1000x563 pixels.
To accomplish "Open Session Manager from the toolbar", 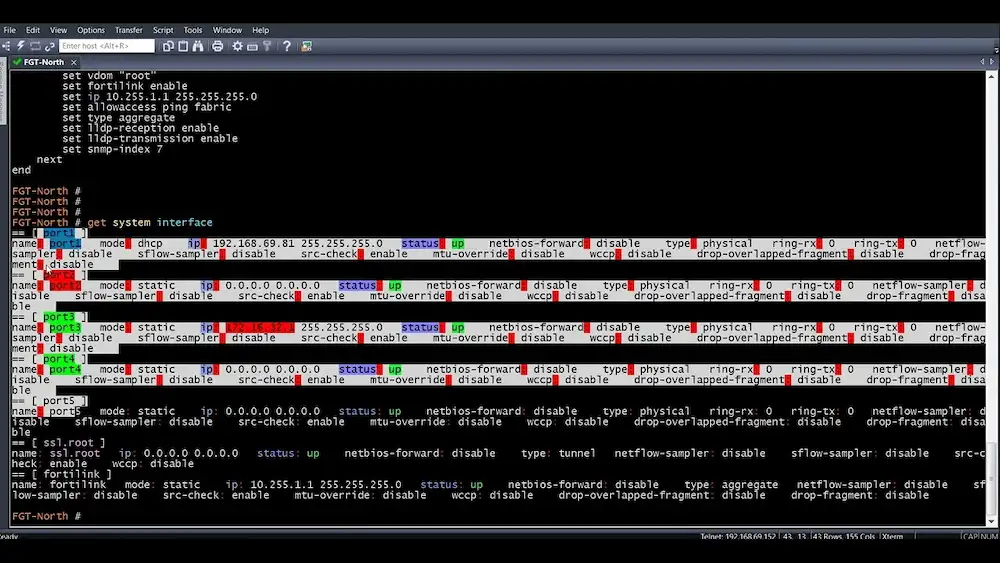I will point(7,46).
